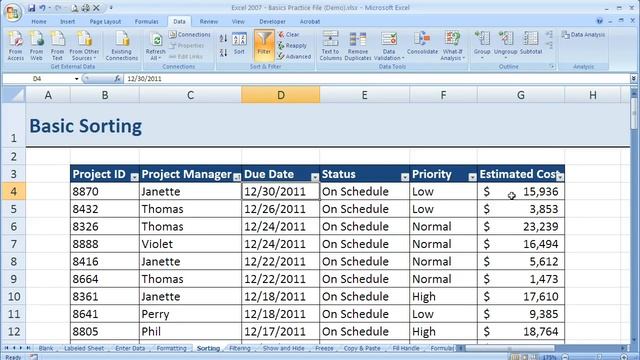Go to first sheet tab arrow
The height and width of the screenshot is (360, 640).
(x=6, y=348)
